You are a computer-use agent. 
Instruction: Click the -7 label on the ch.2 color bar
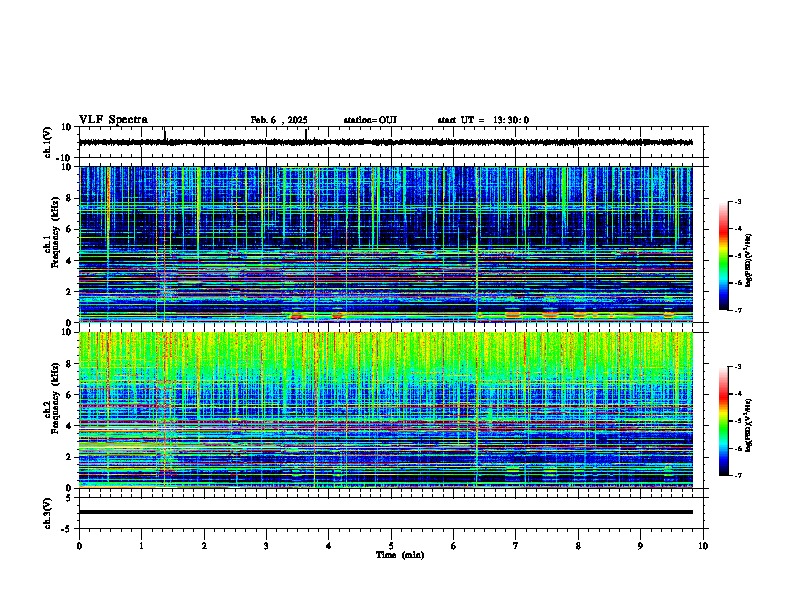tap(737, 476)
